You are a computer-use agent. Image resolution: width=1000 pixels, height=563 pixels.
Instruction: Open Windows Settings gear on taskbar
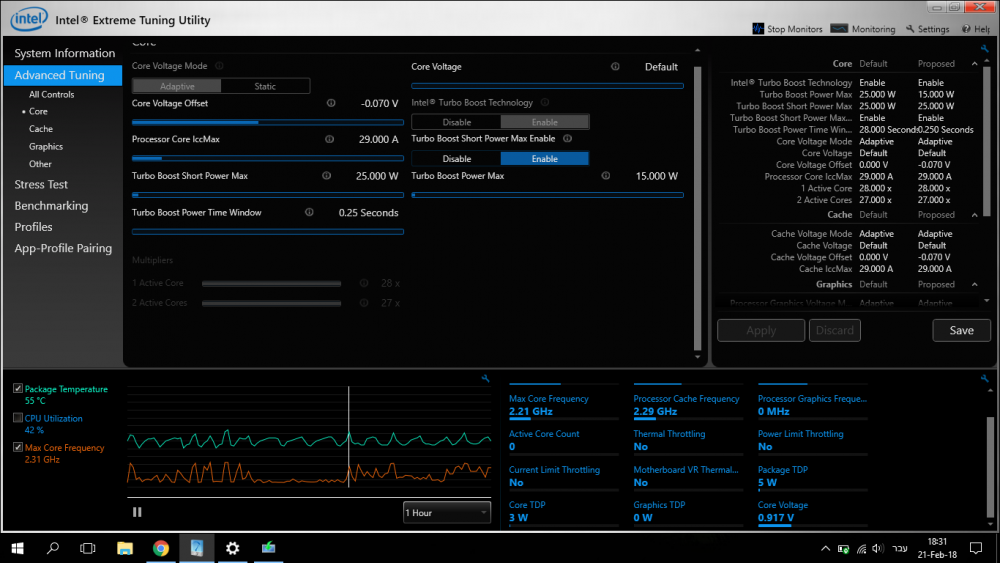coord(233,548)
